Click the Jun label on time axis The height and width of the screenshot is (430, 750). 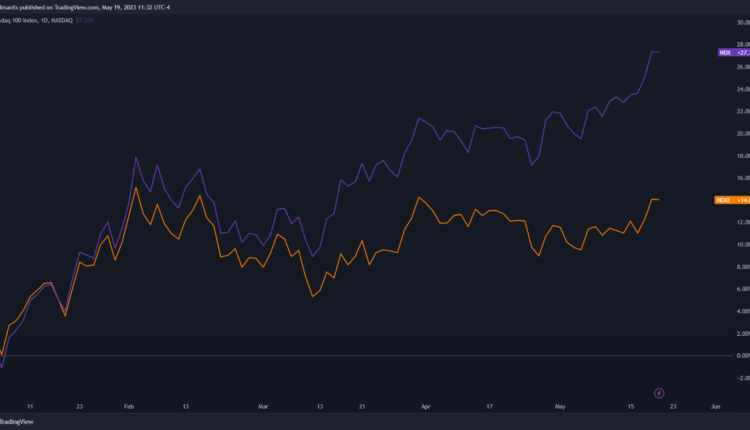click(x=714, y=408)
